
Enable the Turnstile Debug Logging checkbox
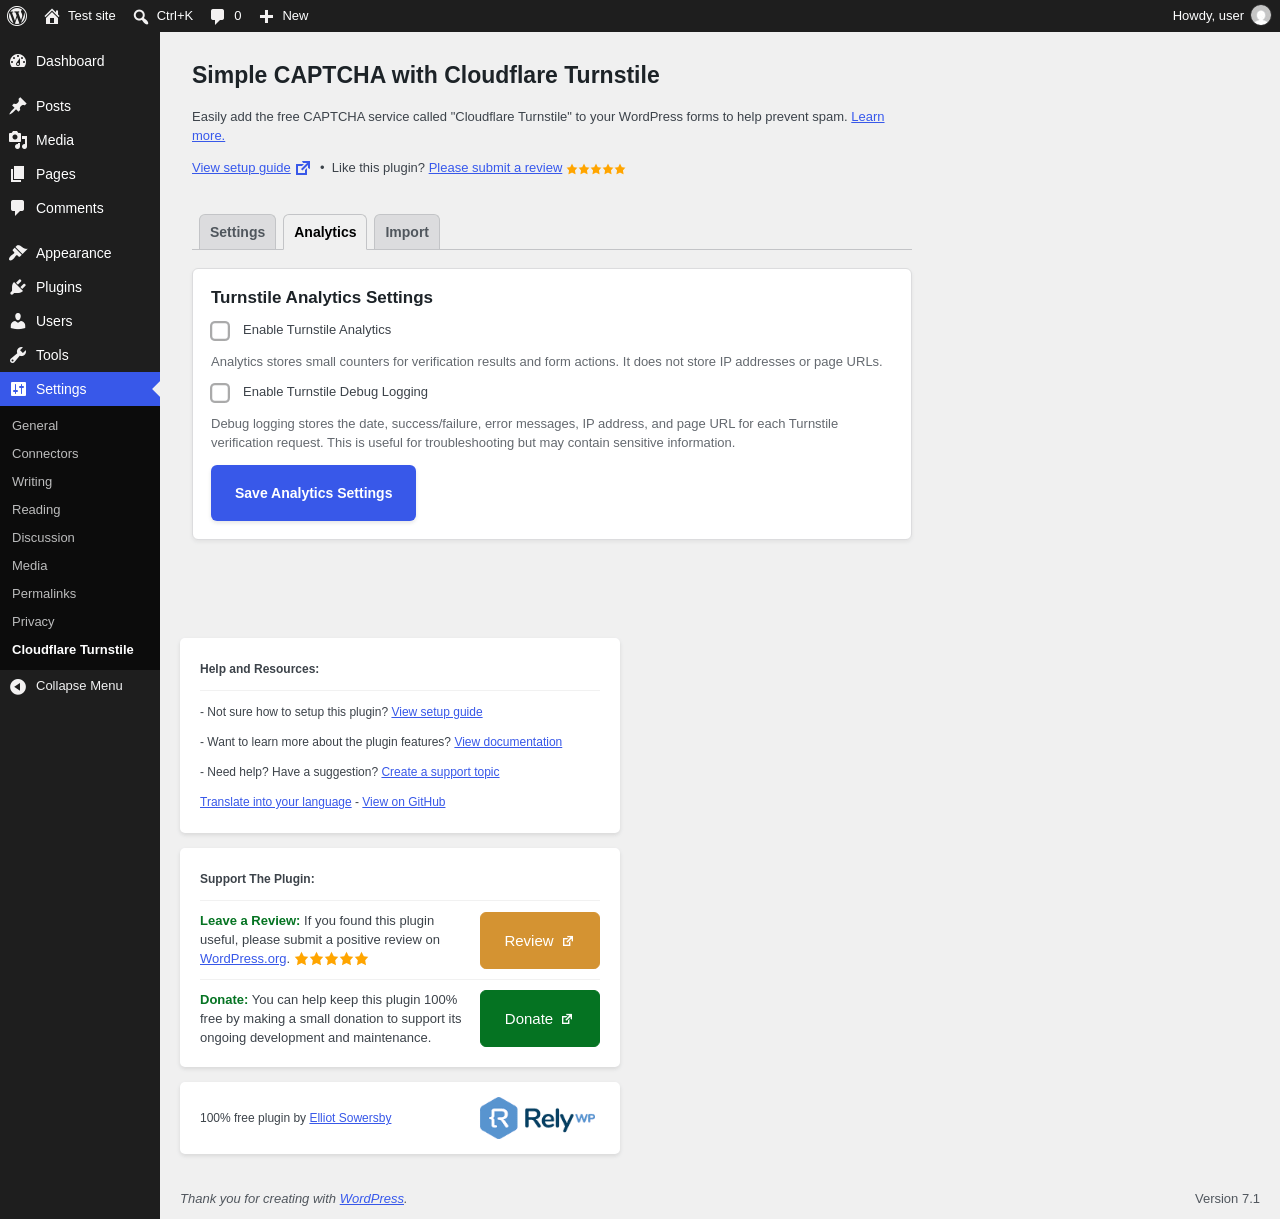tap(220, 393)
